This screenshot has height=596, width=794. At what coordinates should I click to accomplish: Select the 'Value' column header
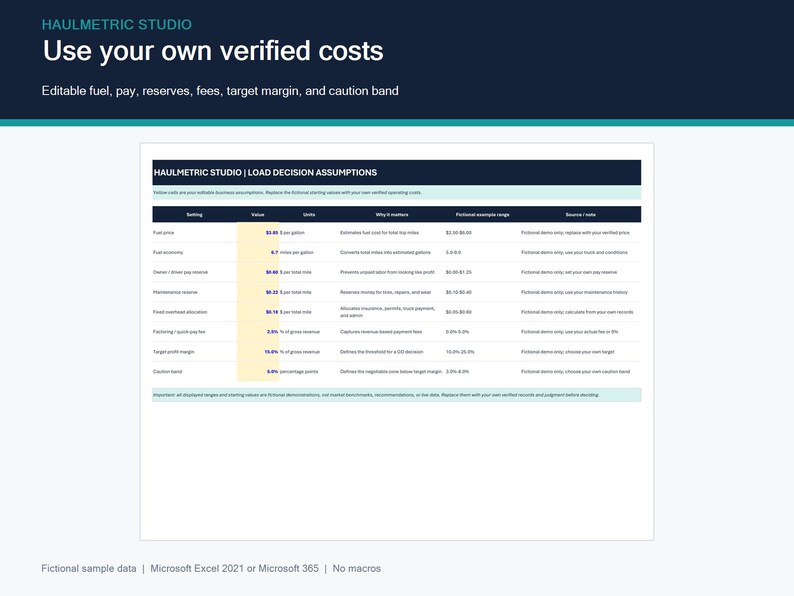coord(258,215)
